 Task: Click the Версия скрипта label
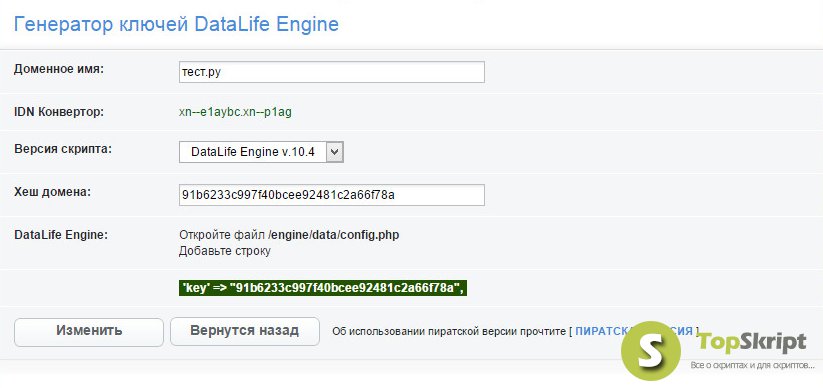[x=63, y=149]
